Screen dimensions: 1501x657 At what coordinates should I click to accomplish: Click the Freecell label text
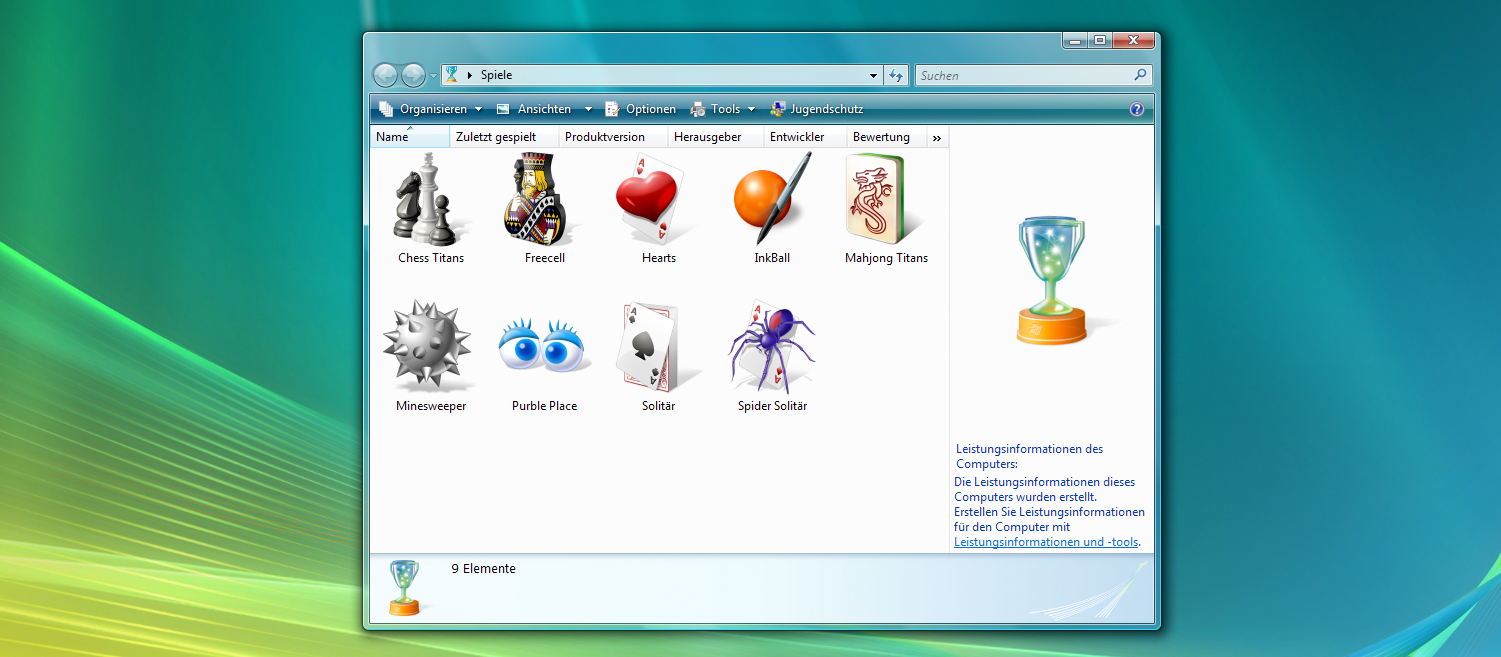point(545,258)
